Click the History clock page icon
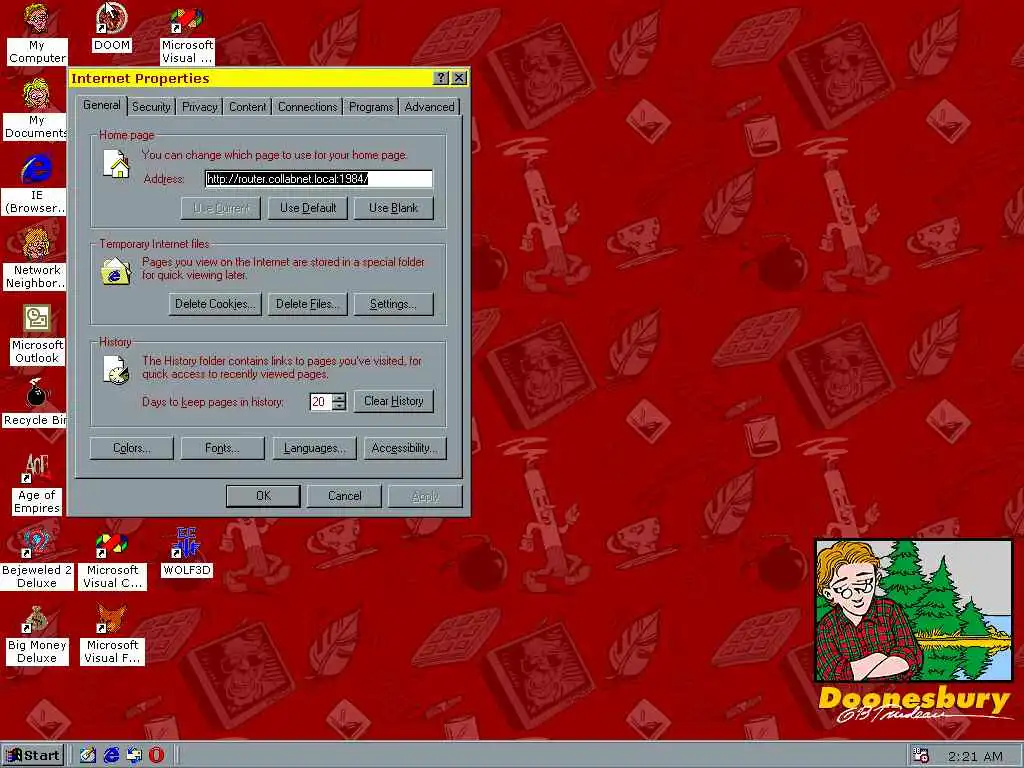Image resolution: width=1024 pixels, height=768 pixels. pos(116,370)
